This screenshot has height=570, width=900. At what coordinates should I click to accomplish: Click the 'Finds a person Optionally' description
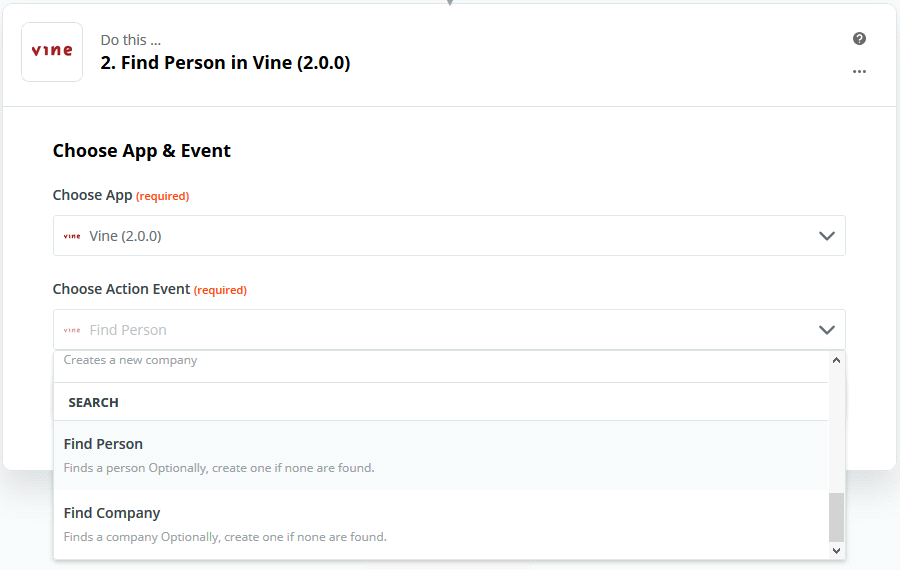point(219,468)
